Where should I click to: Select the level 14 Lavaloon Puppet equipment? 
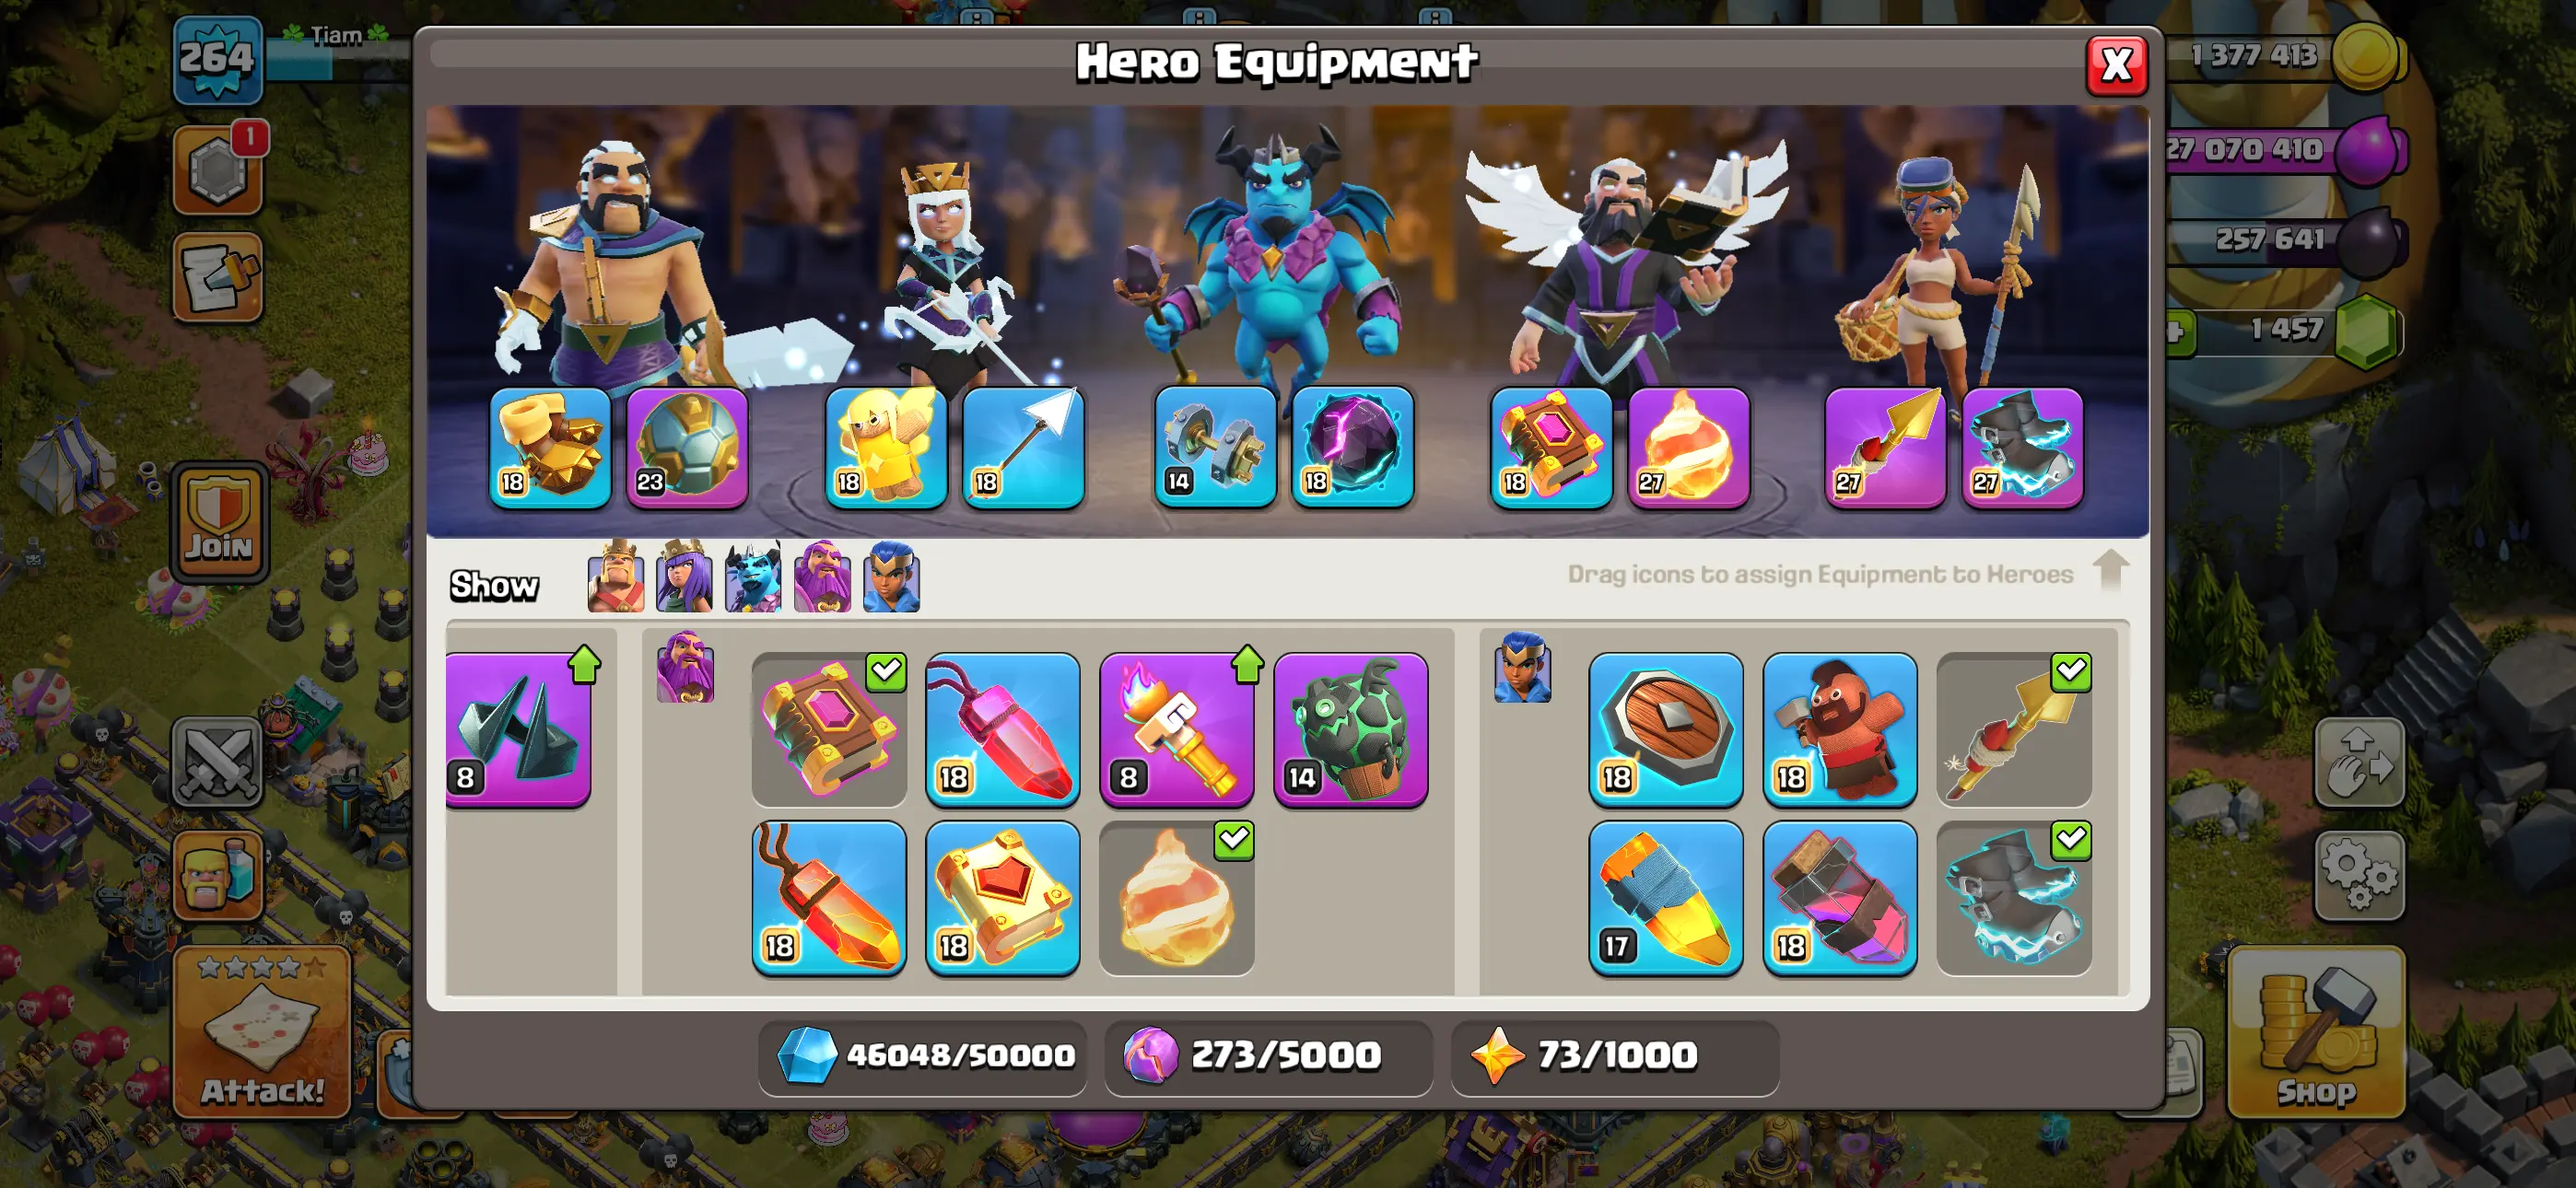[1350, 729]
